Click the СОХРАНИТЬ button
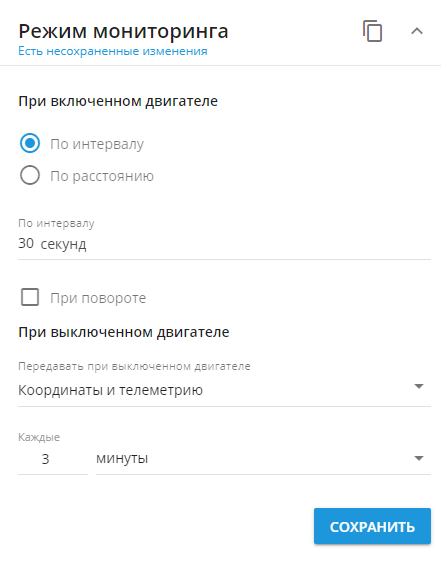Viewport: 441px width, 563px height. [372, 526]
